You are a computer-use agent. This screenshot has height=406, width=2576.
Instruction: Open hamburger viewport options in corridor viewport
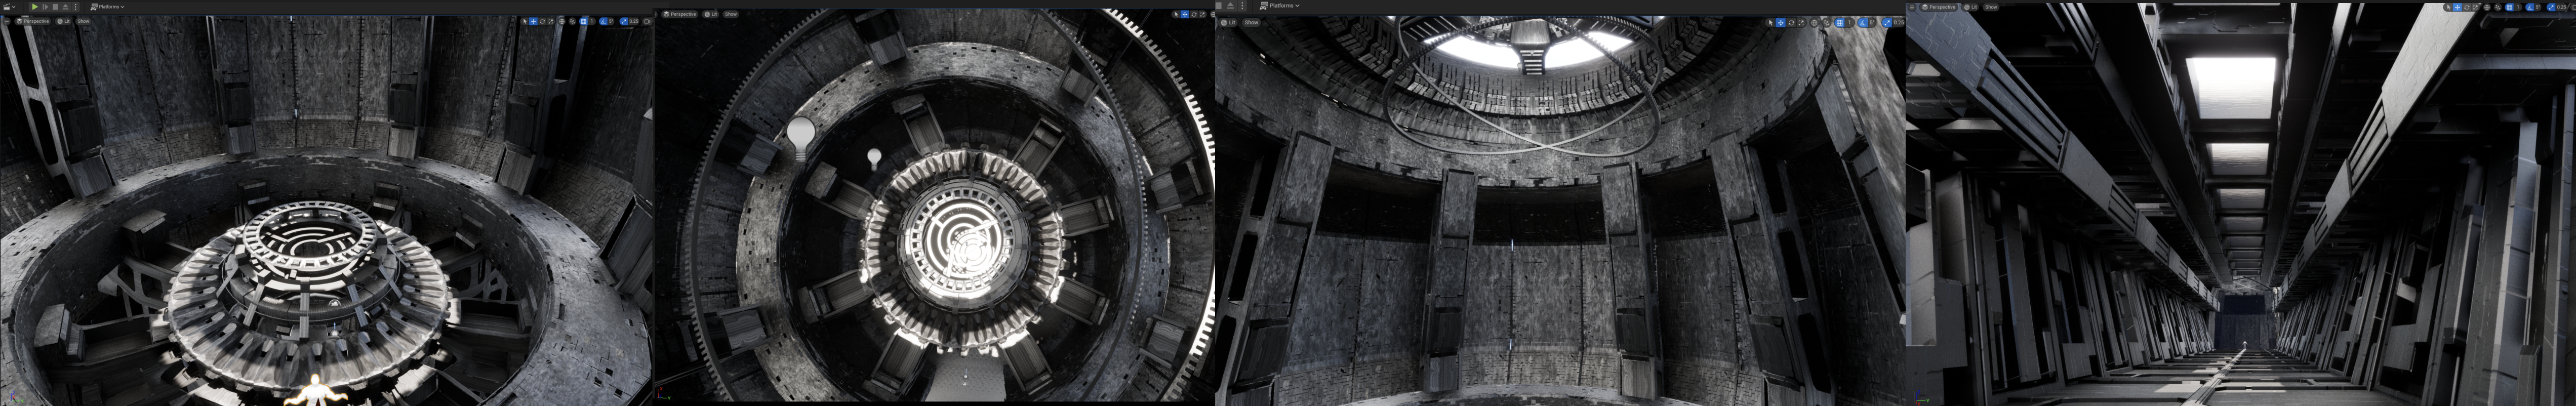tap(1913, 7)
